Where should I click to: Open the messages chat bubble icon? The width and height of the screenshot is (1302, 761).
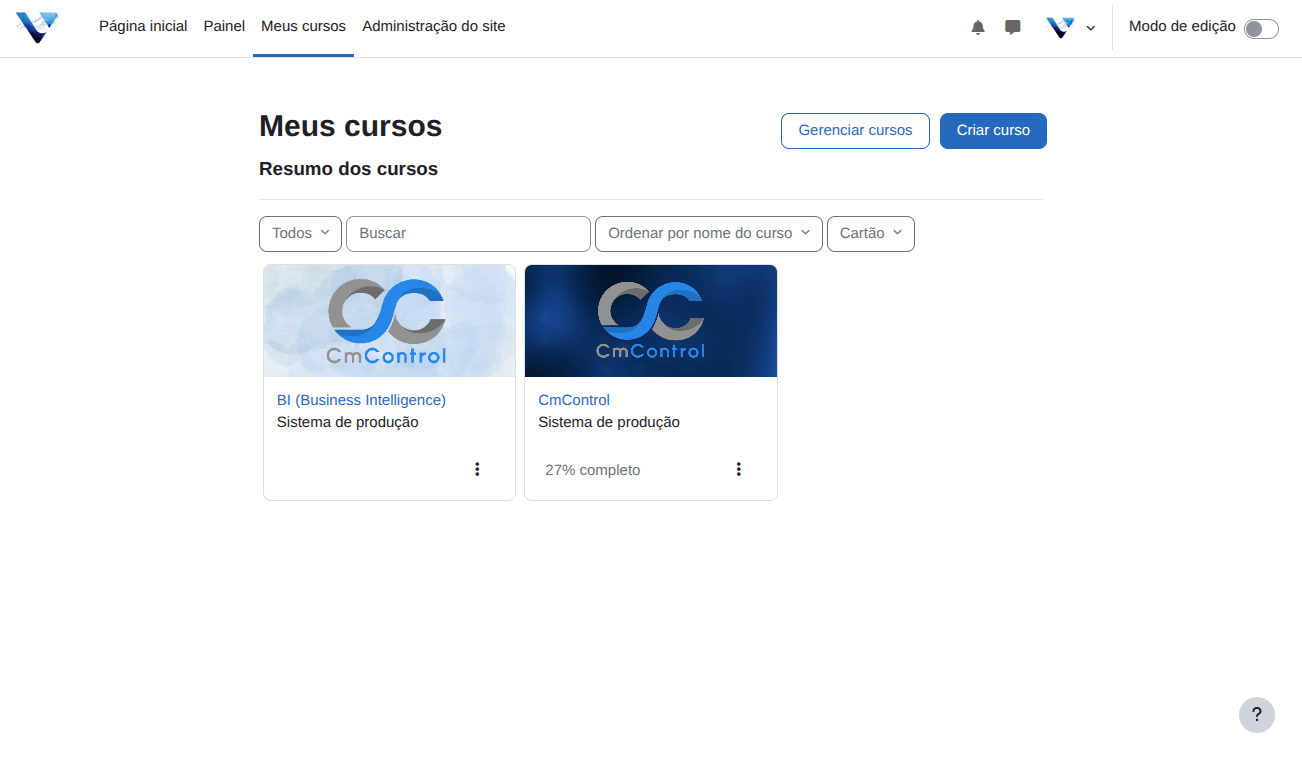point(1013,28)
